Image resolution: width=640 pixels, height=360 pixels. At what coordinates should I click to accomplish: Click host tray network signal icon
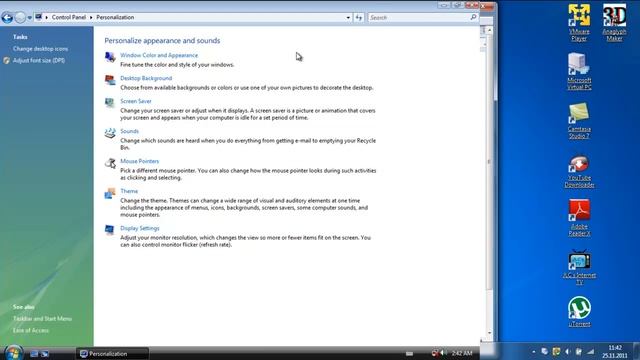(591, 351)
